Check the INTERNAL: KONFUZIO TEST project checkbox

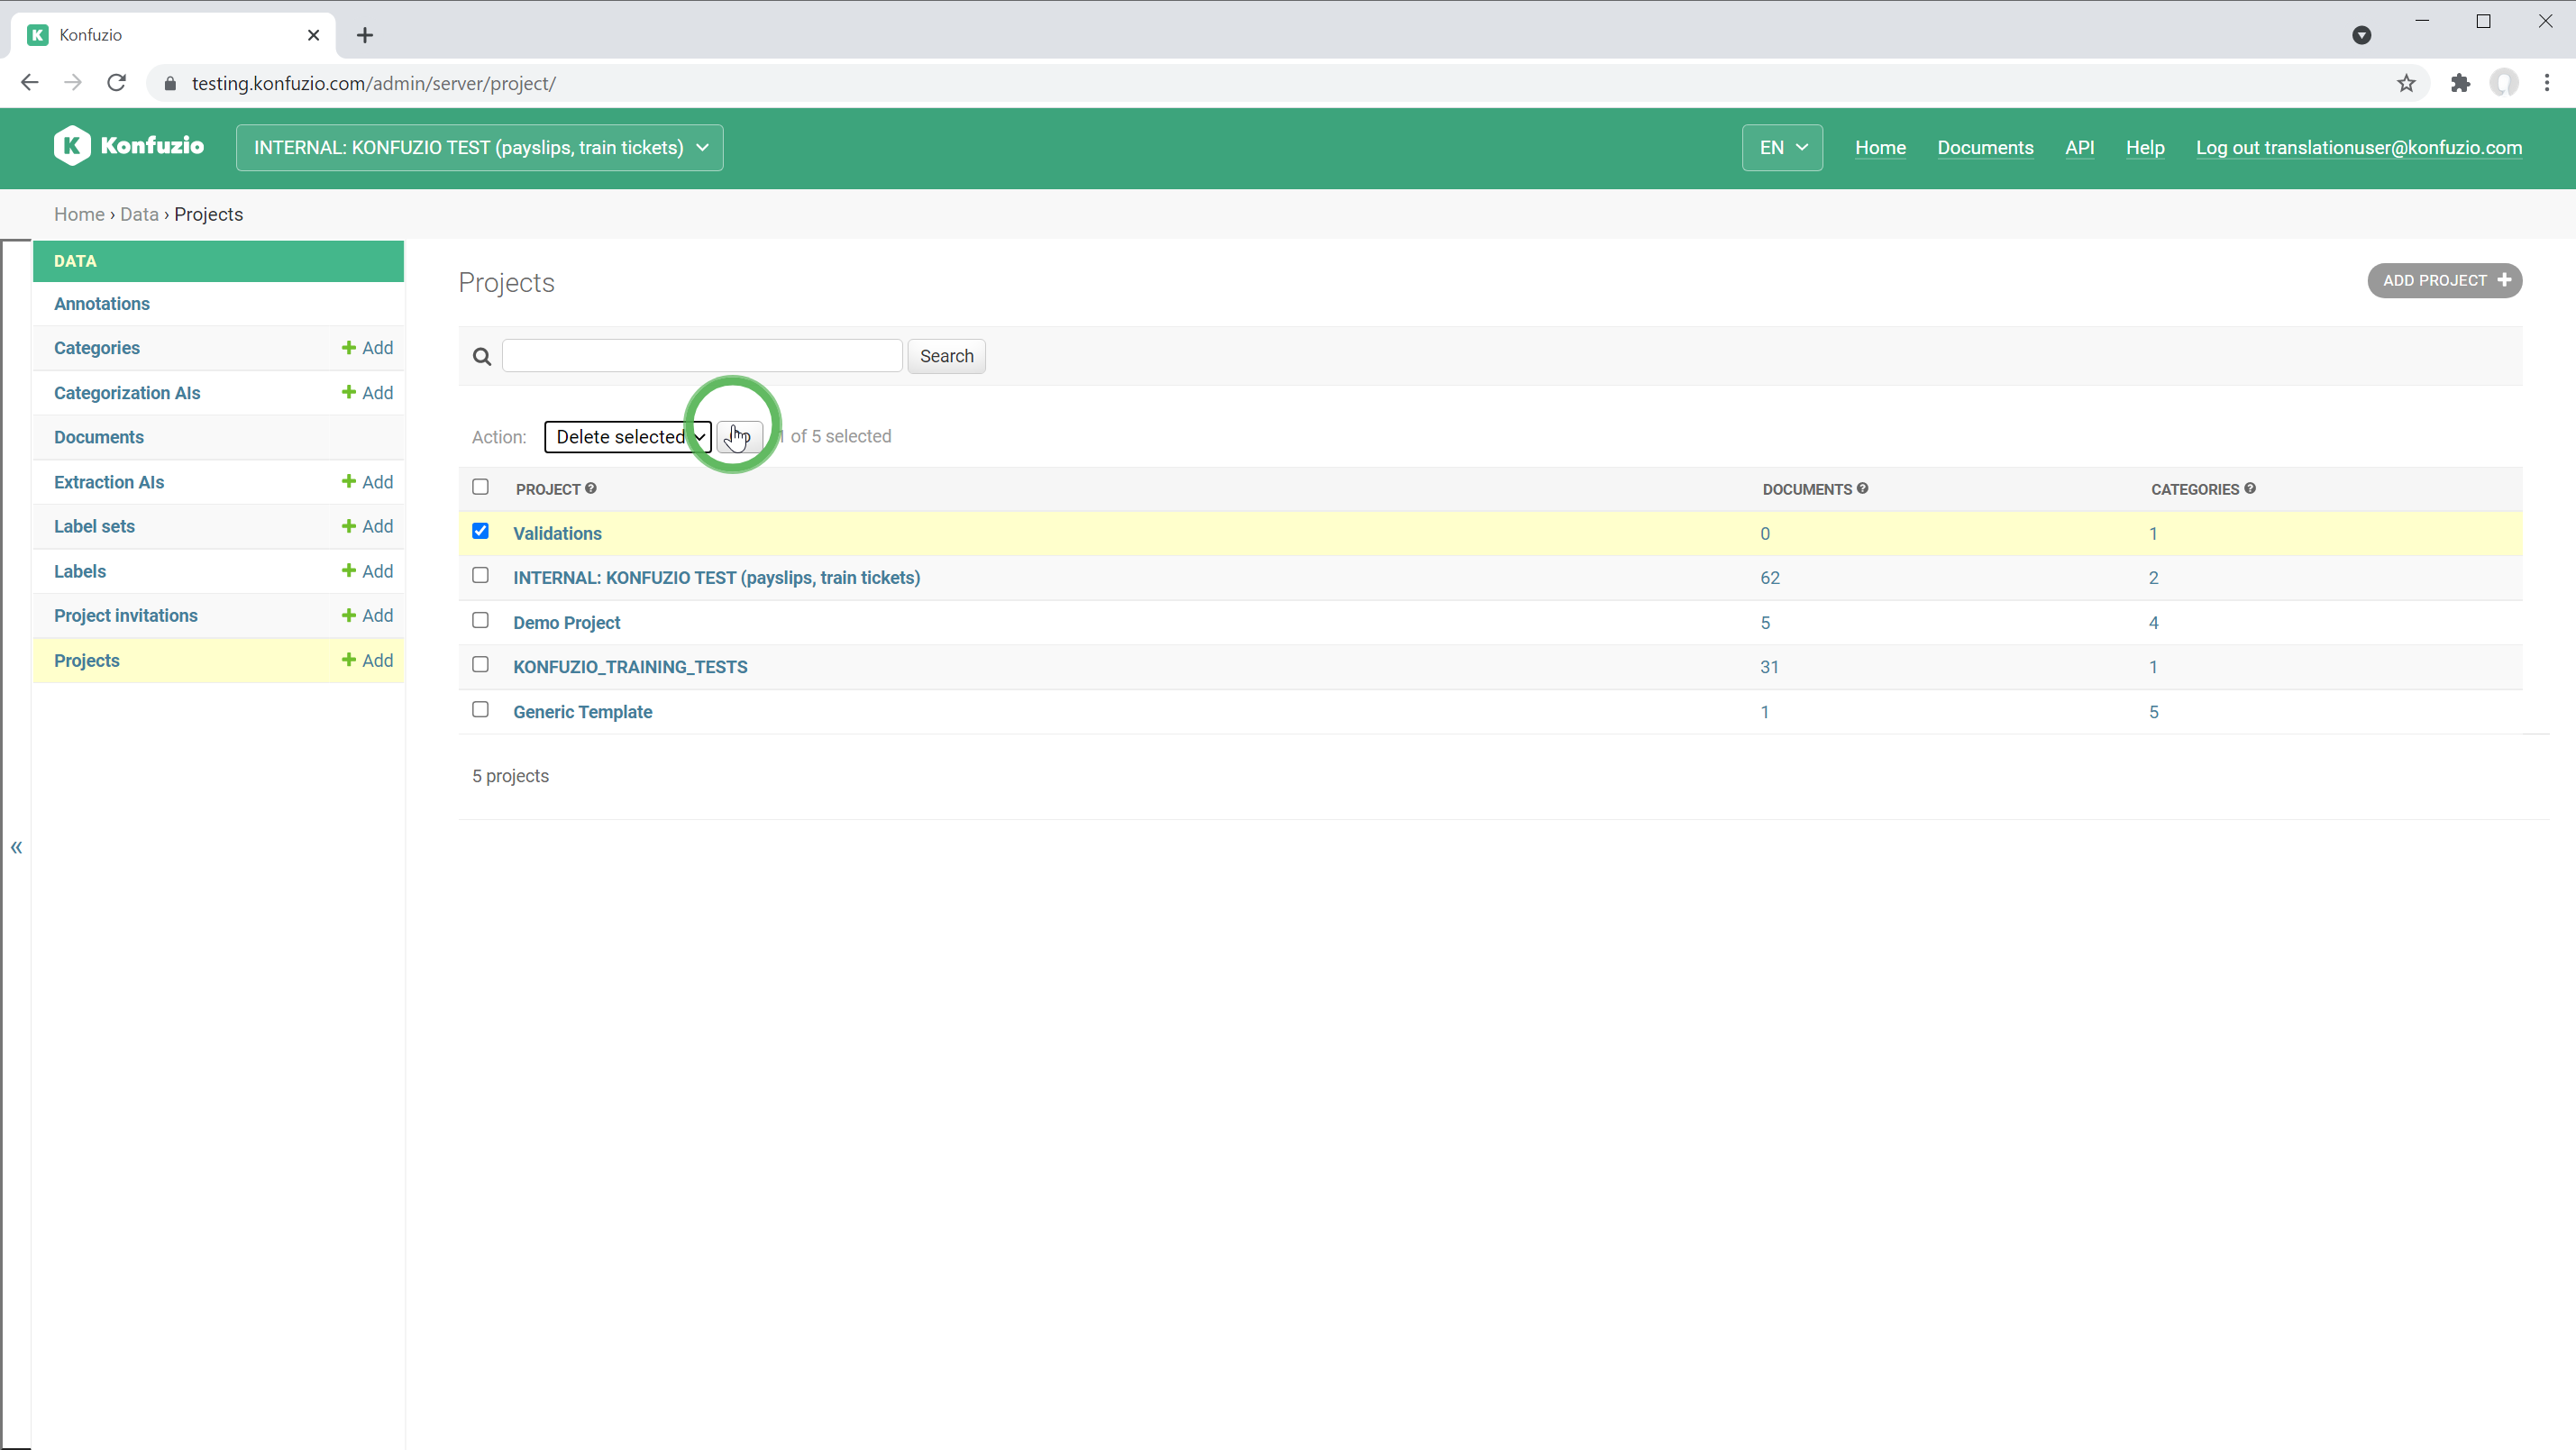click(480, 575)
